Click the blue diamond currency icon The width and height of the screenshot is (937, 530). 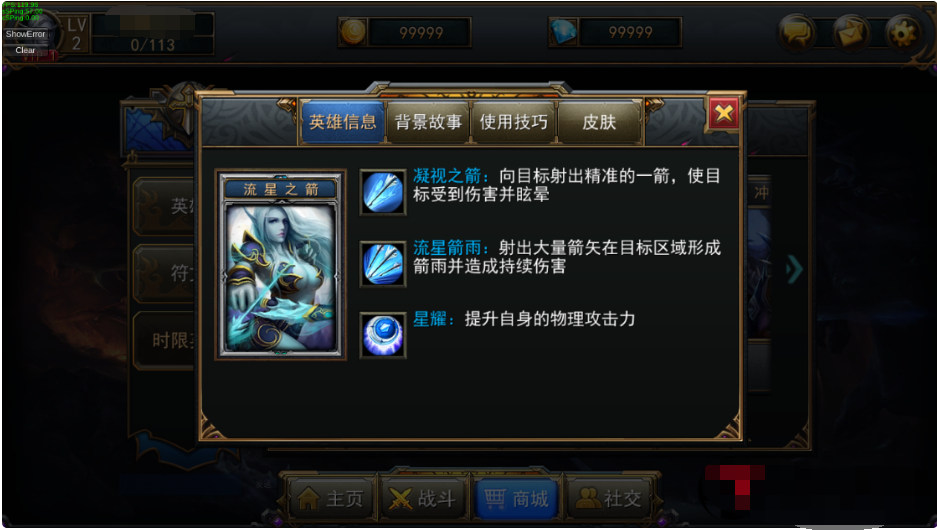563,32
